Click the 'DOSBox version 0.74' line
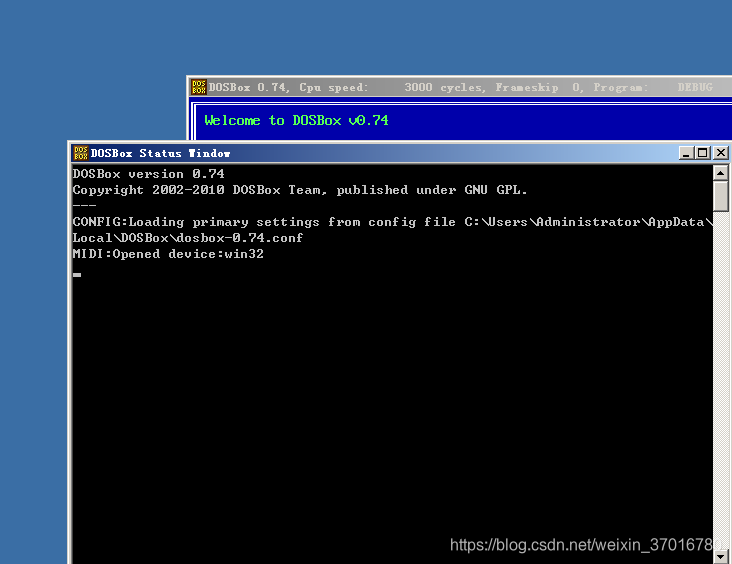Viewport: 732px width, 564px height. [148, 174]
